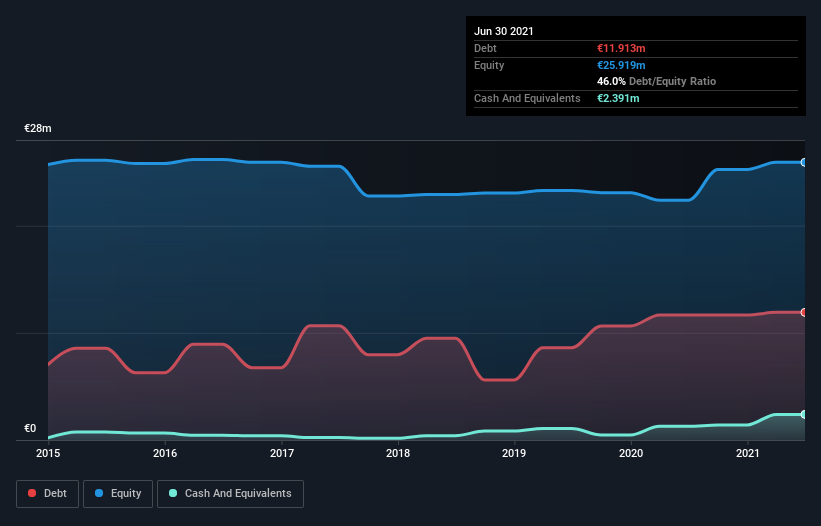Select the 2015 x-axis label
Image resolution: width=821 pixels, height=526 pixels.
pos(48,453)
